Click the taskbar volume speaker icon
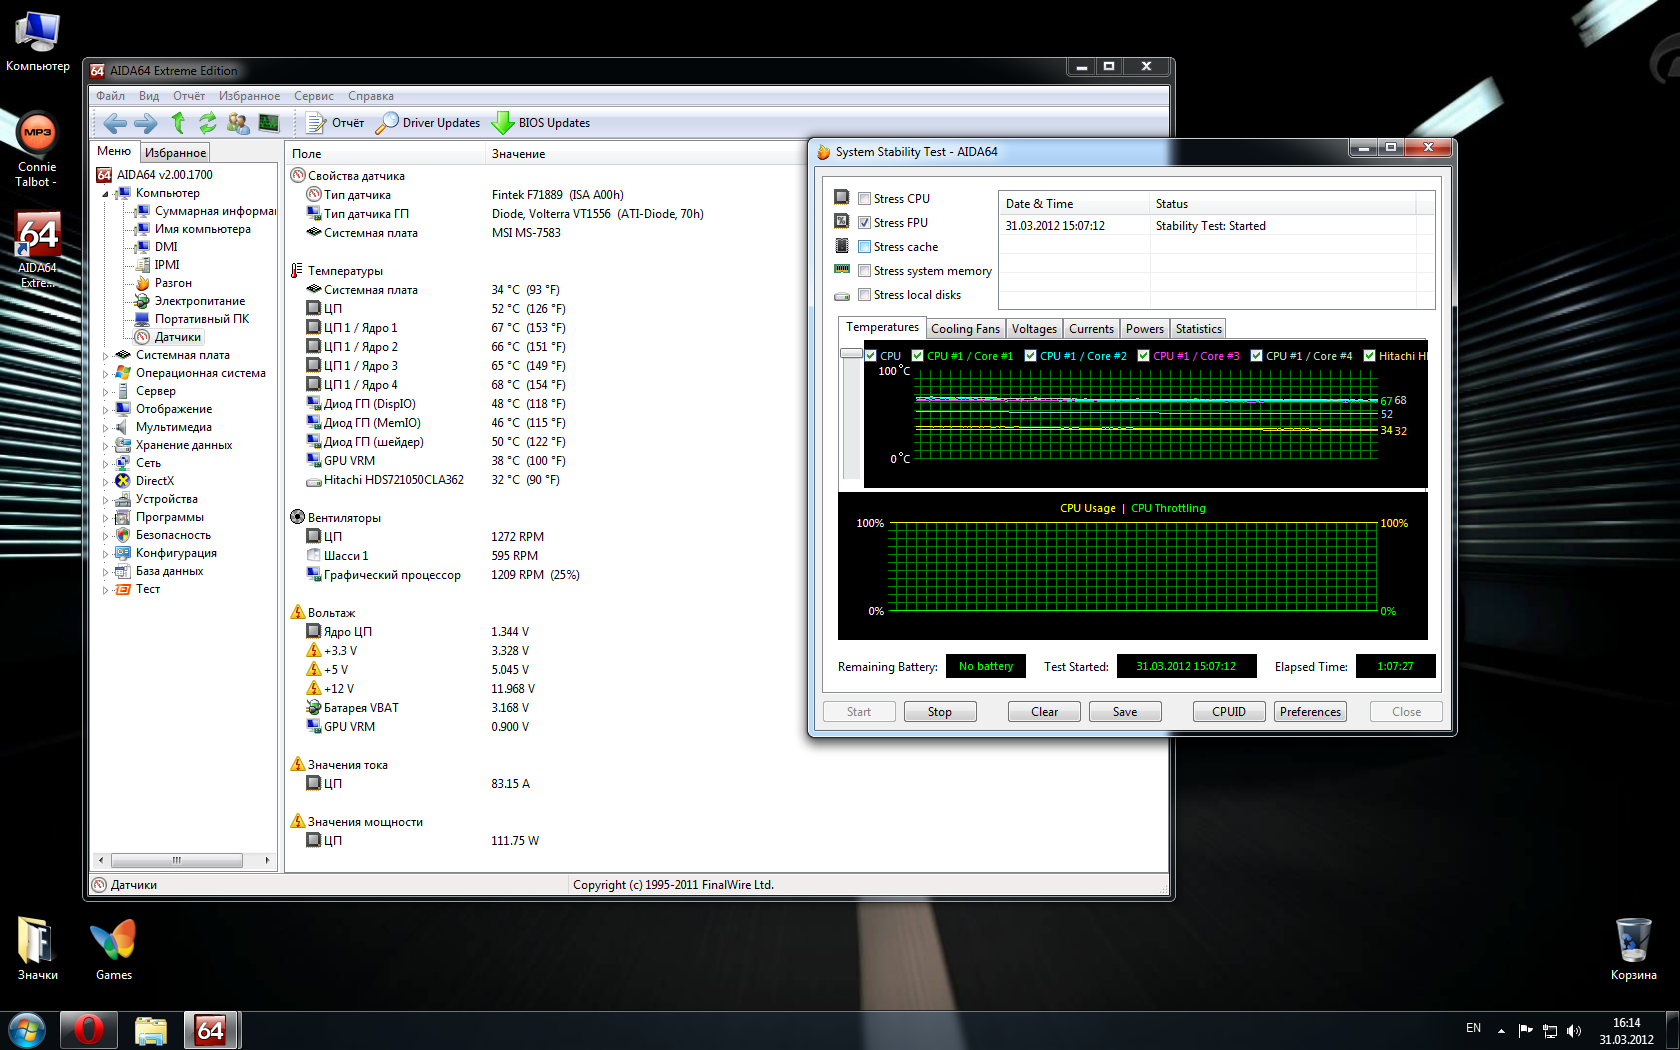Screen dimensions: 1680x1050 pos(1574,1030)
